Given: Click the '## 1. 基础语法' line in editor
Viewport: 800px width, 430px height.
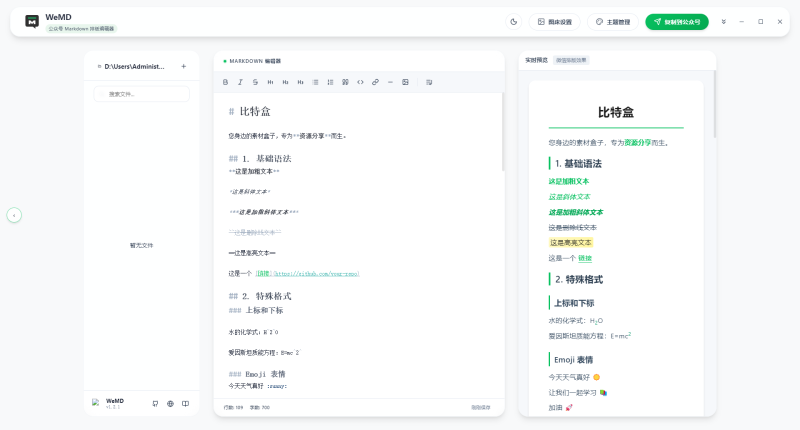Looking at the screenshot, I should 260,159.
